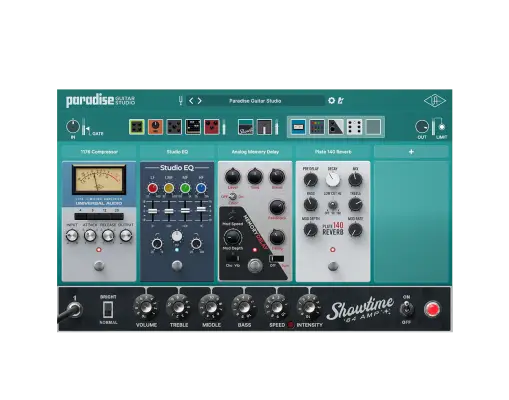Viewport: 509px width, 400px height.
Task: Click the OUT output level knob
Action: (x=422, y=127)
